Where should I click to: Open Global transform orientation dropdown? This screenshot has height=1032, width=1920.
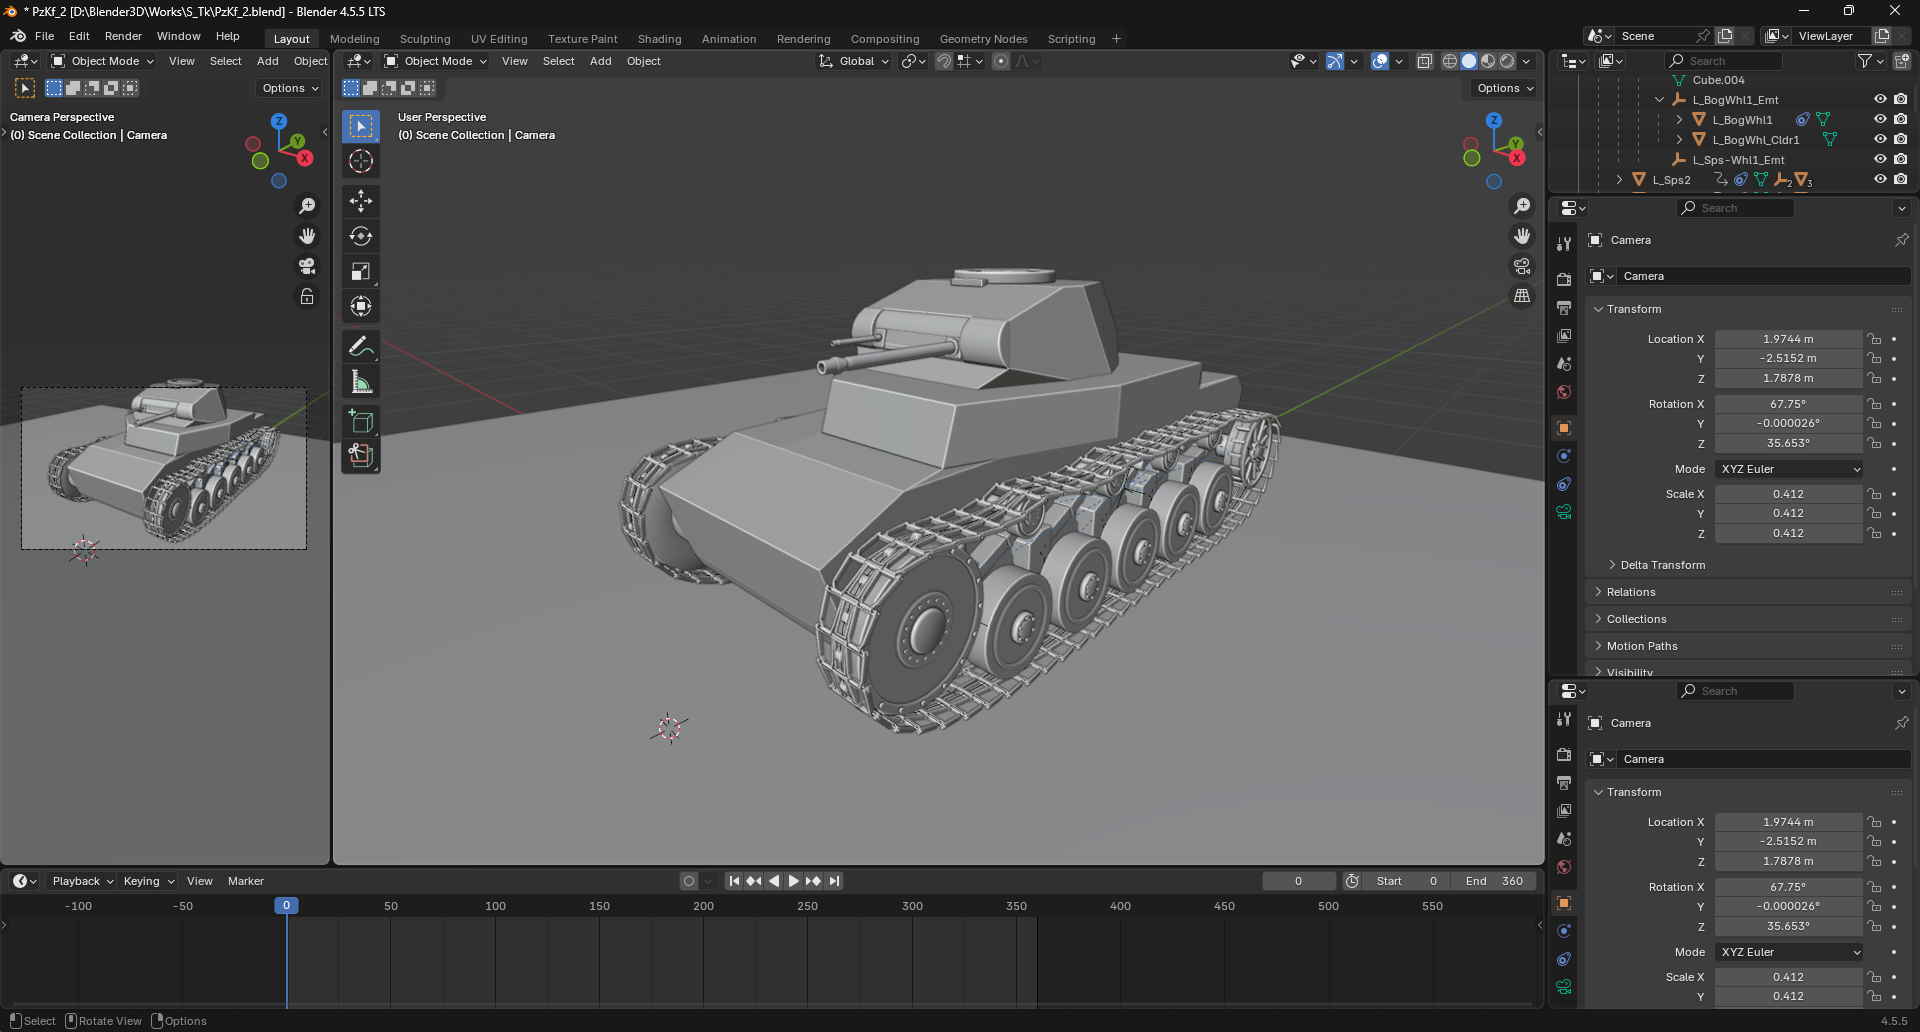point(854,61)
